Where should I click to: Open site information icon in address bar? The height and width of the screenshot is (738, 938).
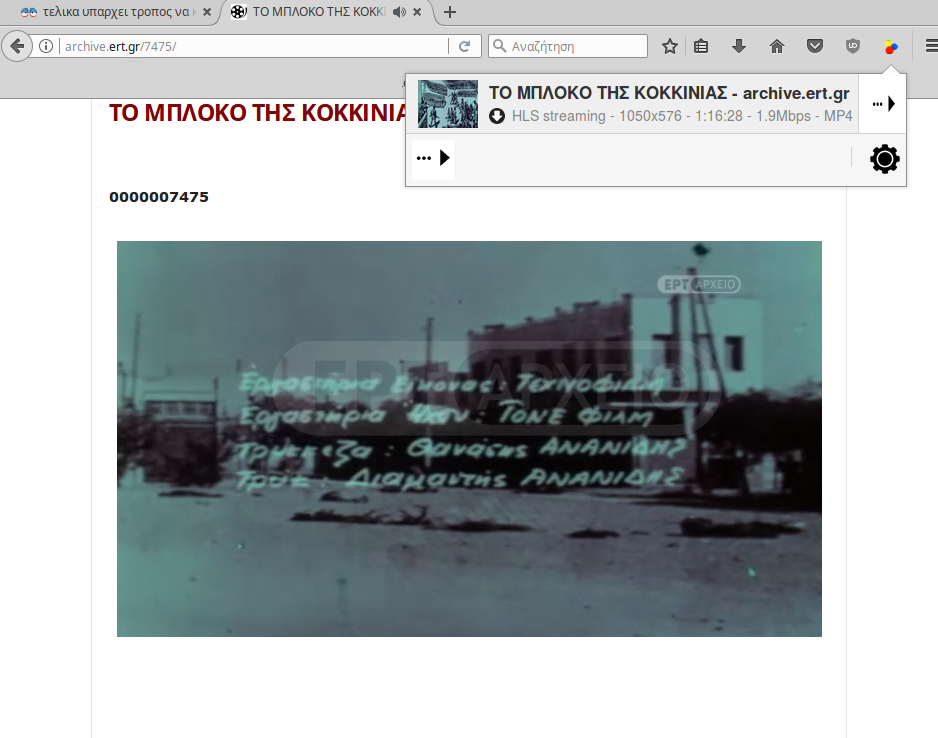tap(46, 46)
